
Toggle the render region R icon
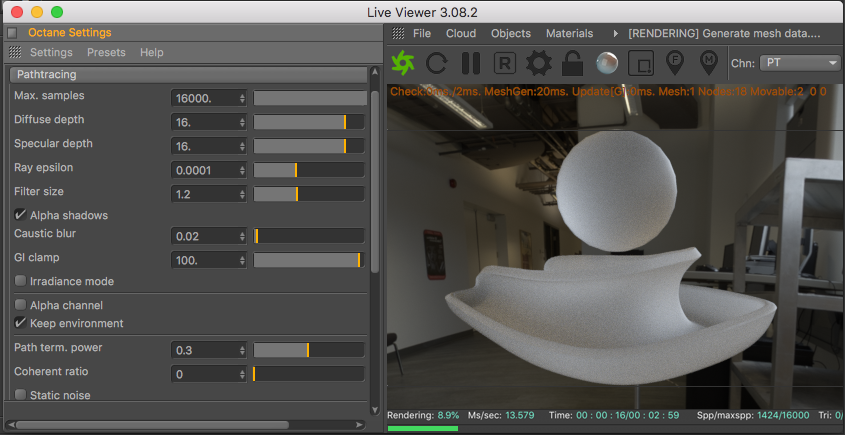click(505, 64)
